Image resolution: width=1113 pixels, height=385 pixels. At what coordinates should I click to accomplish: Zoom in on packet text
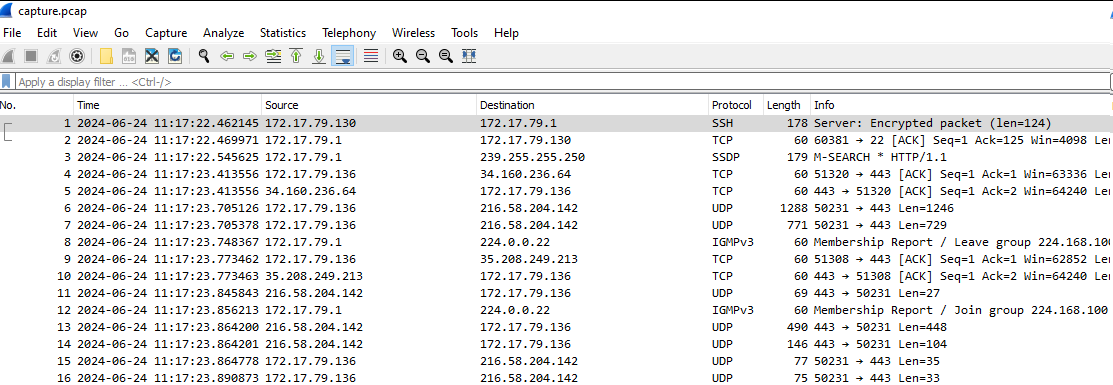[400, 56]
